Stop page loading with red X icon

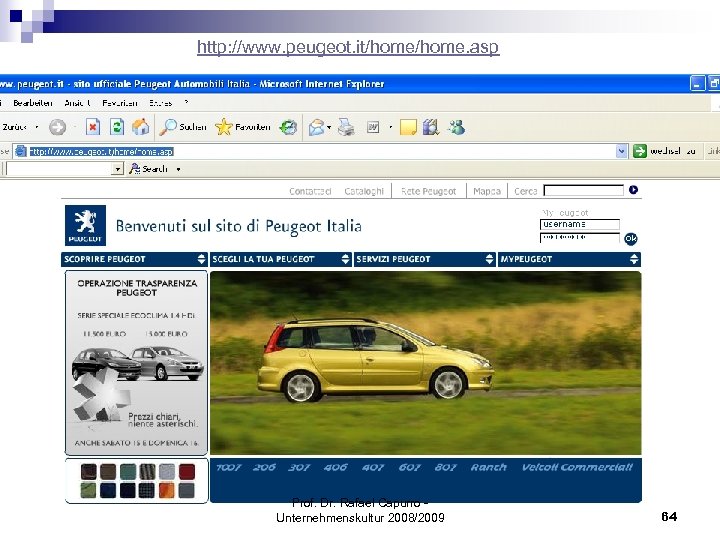coord(93,127)
